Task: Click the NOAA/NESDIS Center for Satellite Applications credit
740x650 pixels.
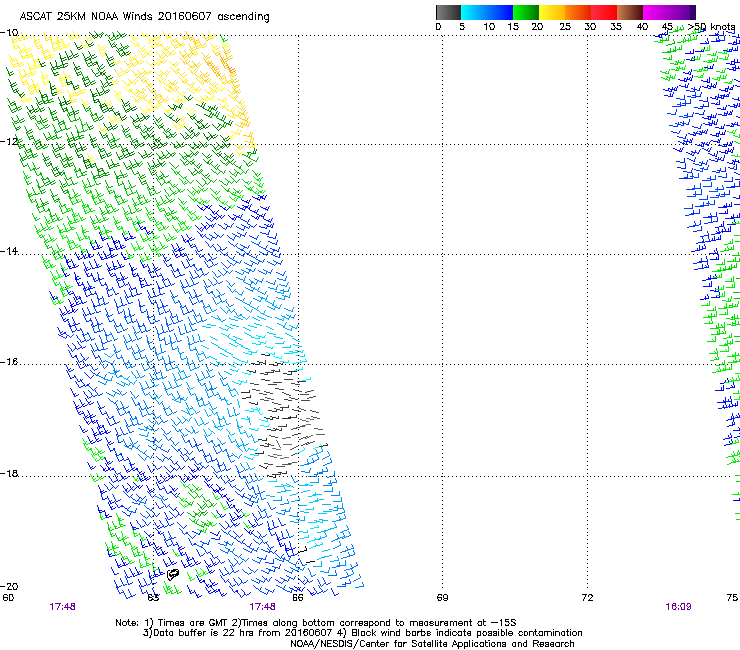Action: pos(432,644)
